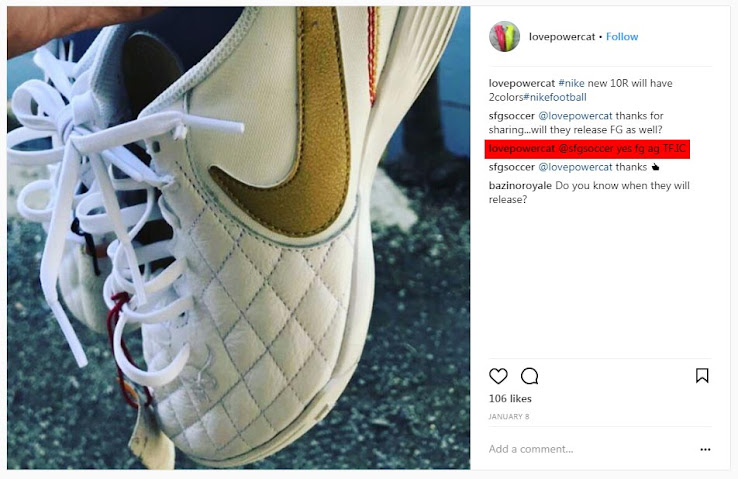The width and height of the screenshot is (738, 479).
Task: Open first sfgsoccer commenter username
Action: [512, 116]
